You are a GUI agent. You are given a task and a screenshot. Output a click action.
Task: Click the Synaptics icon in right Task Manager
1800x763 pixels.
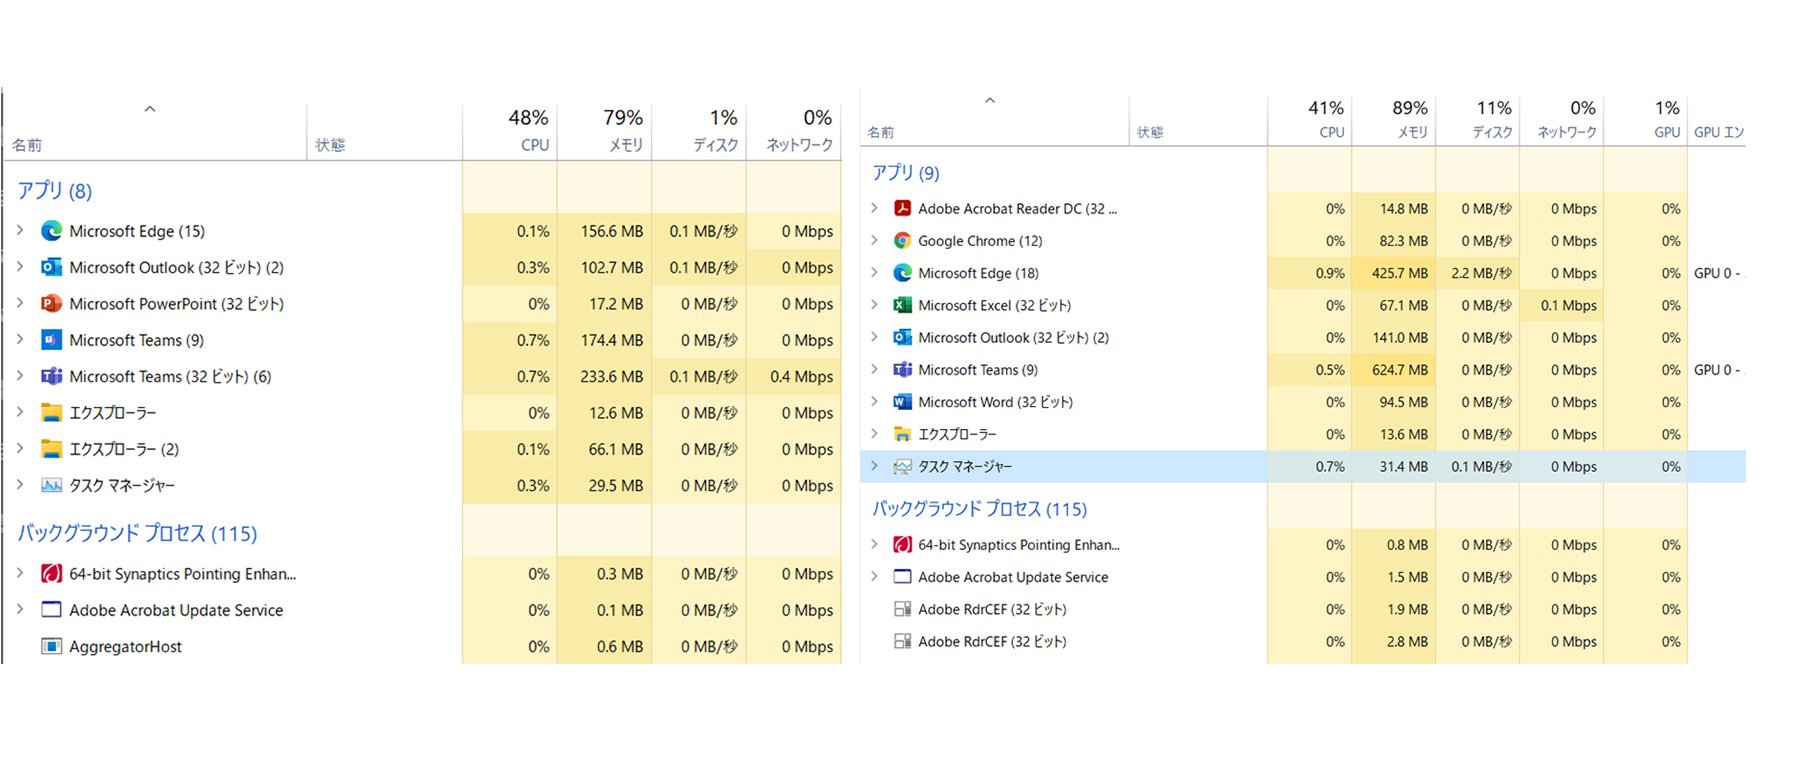[902, 545]
